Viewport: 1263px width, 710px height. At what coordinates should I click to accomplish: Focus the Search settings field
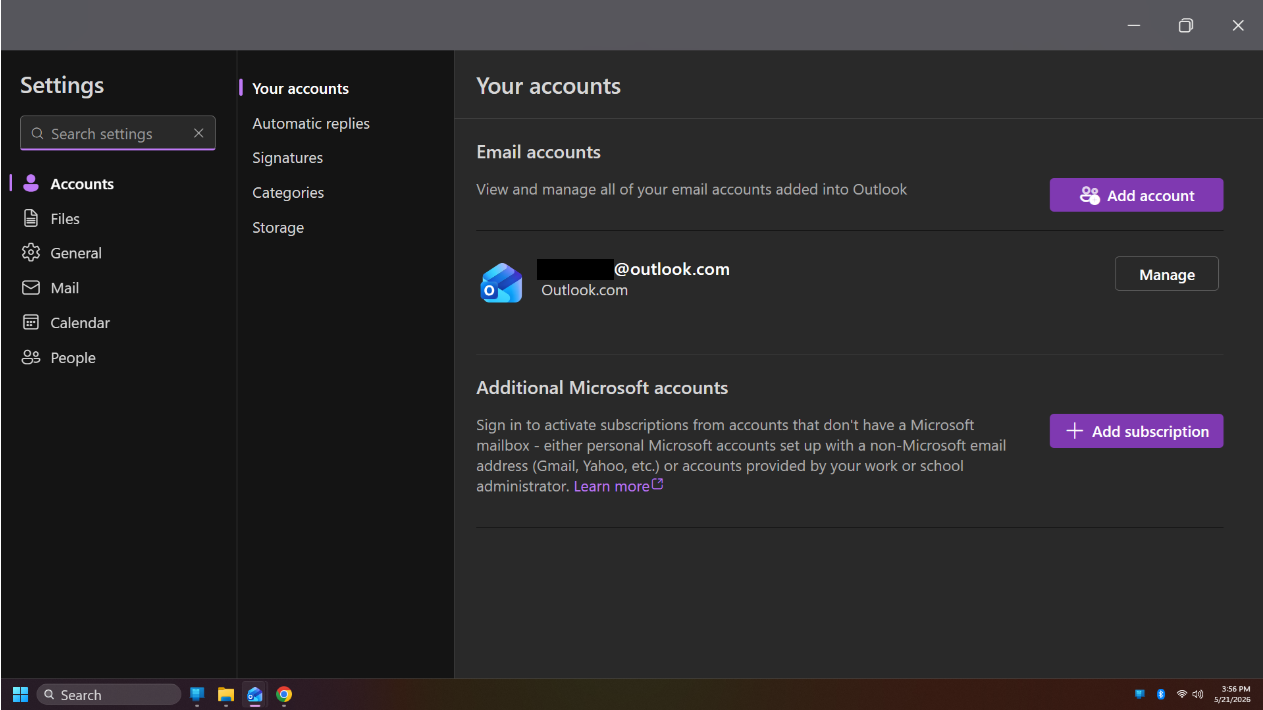point(118,133)
